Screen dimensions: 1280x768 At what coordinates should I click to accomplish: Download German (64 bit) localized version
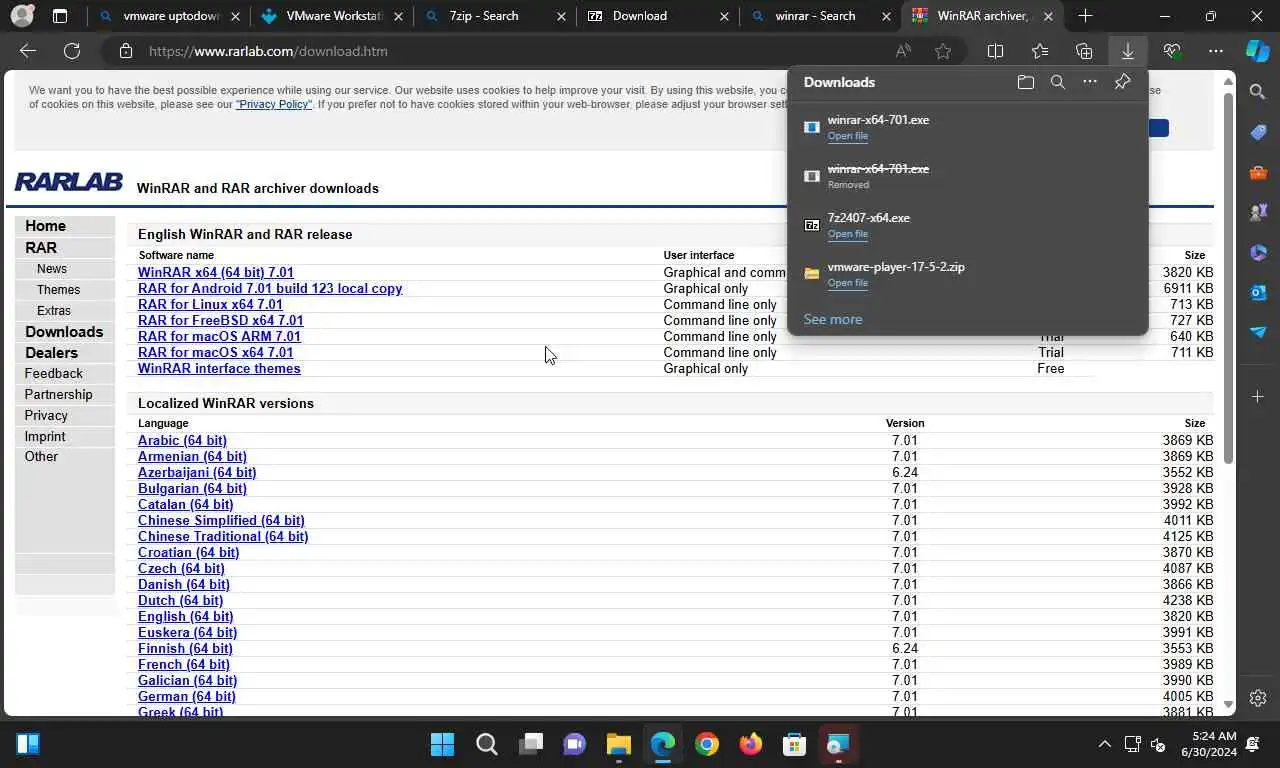click(186, 696)
